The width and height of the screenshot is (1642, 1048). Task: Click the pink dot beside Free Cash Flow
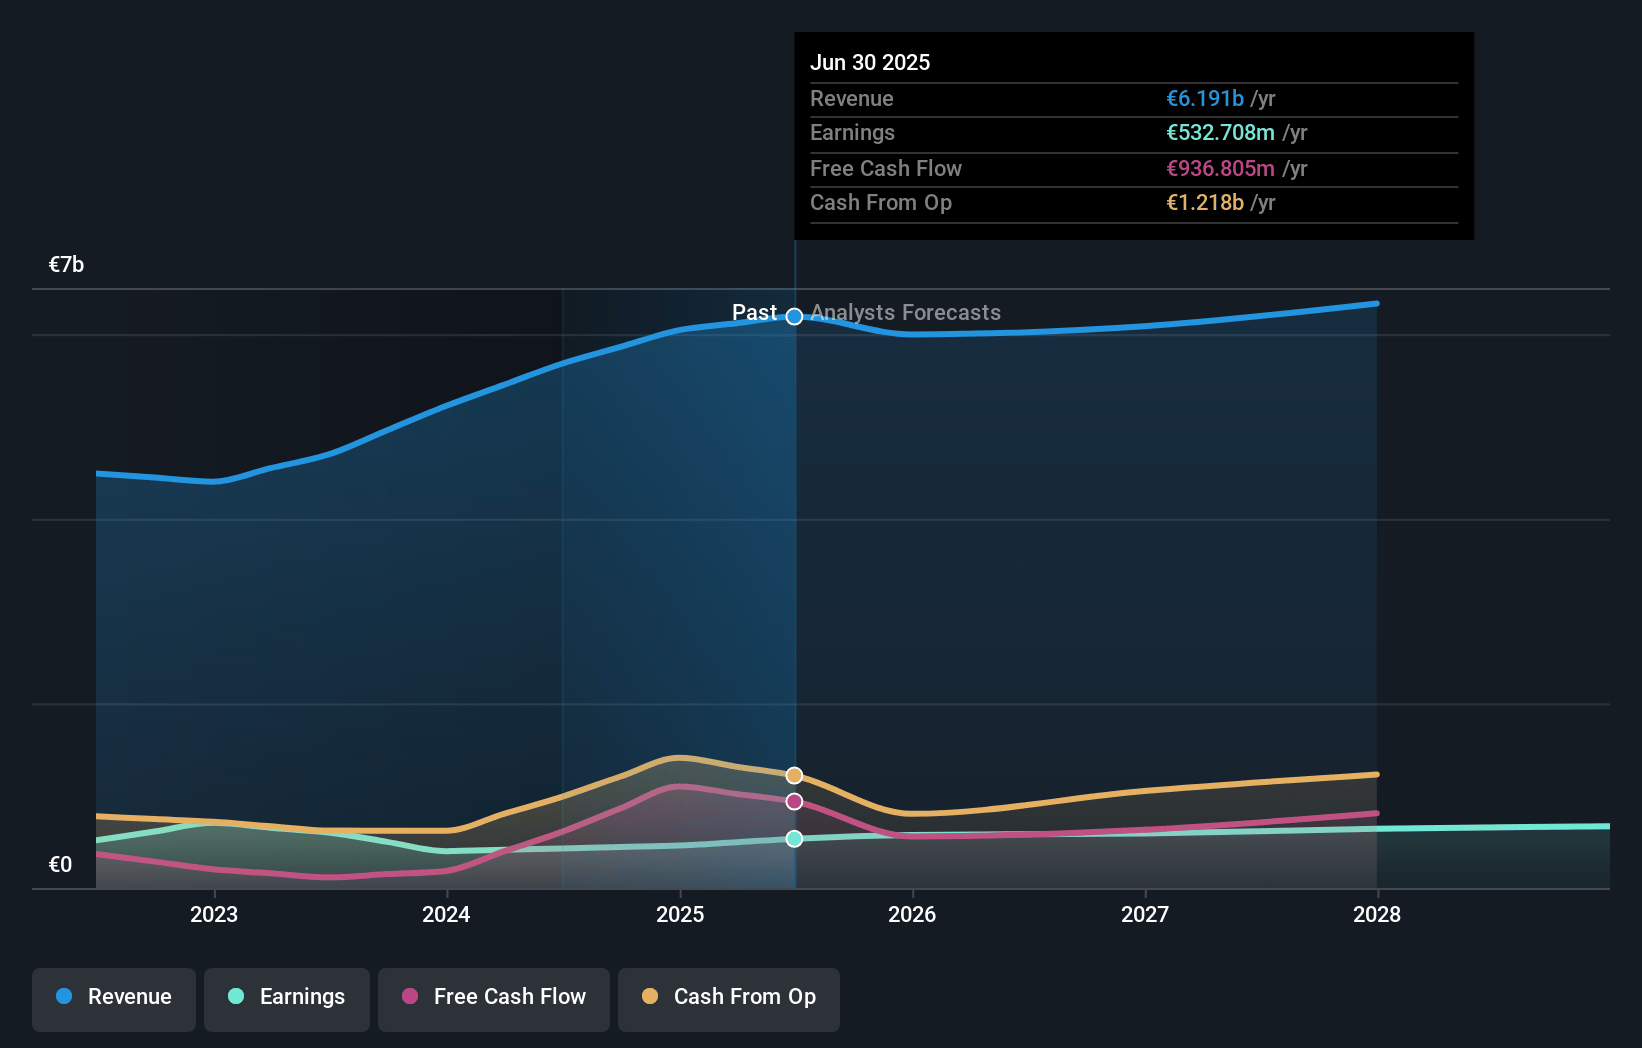pos(410,997)
